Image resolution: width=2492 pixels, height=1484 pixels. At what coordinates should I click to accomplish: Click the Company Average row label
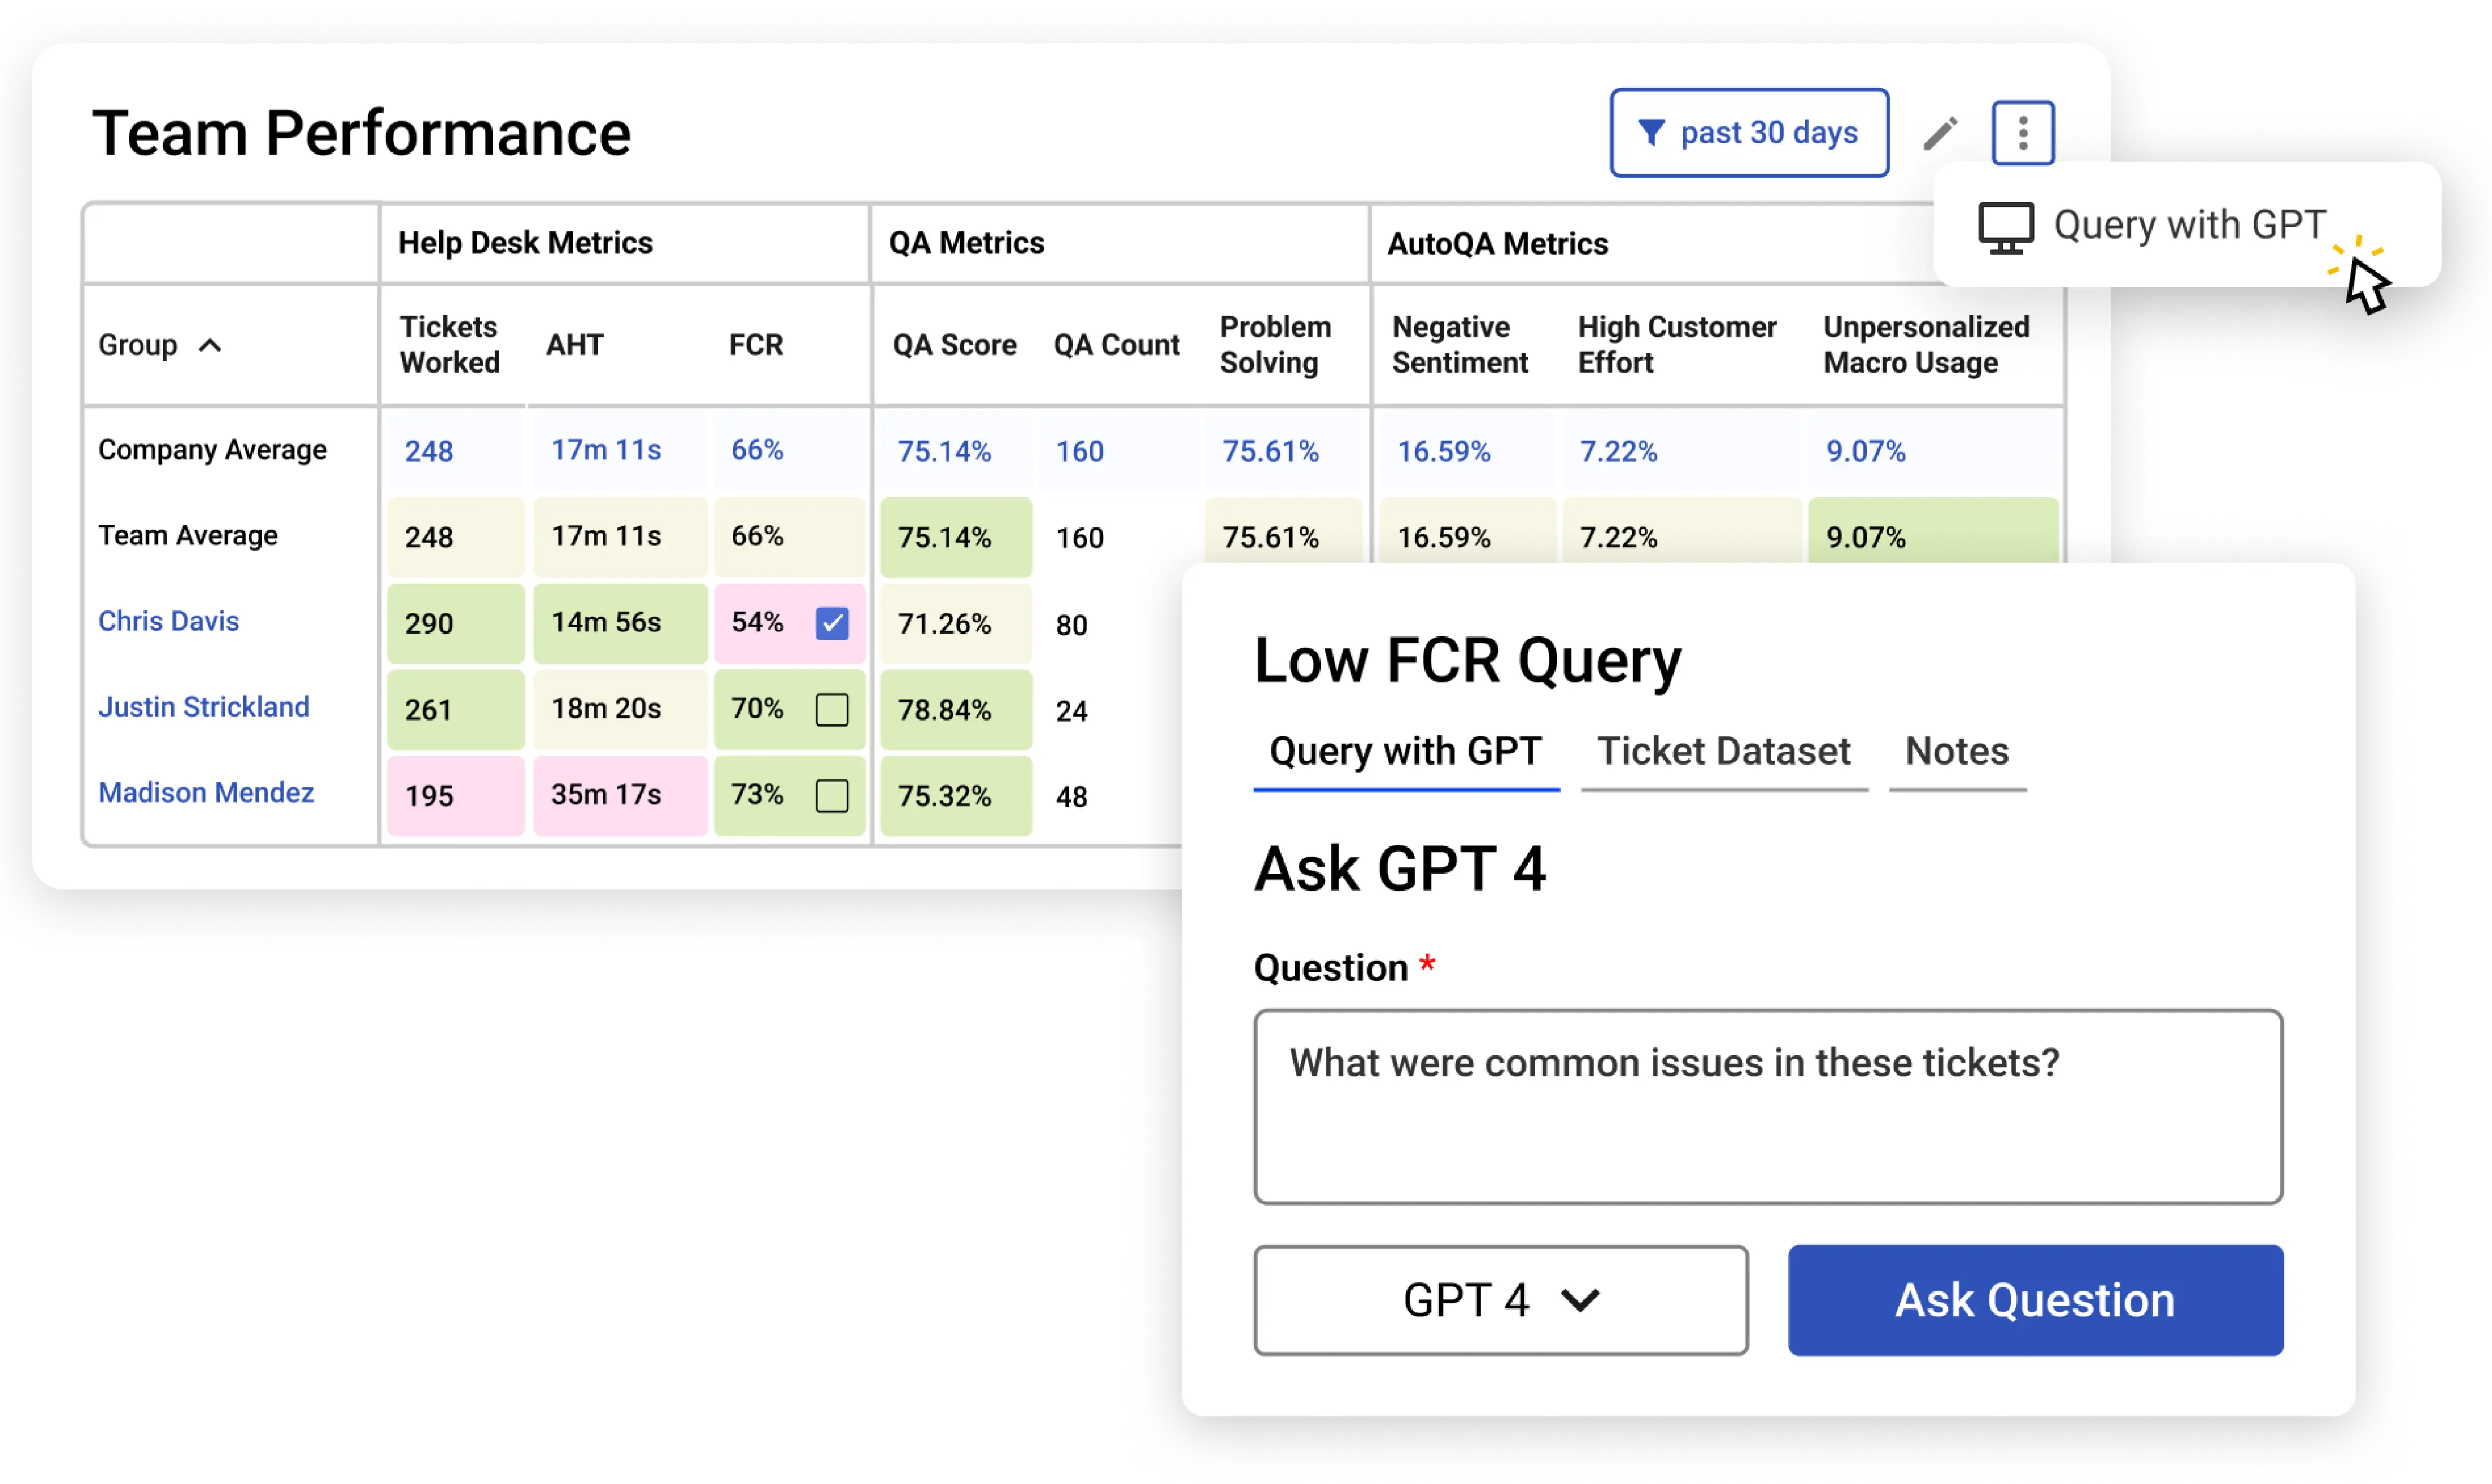pos(212,450)
